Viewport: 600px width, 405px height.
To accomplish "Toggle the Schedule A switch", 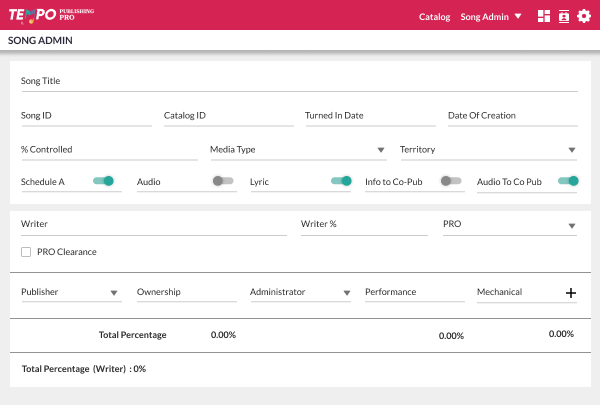I will point(104,181).
